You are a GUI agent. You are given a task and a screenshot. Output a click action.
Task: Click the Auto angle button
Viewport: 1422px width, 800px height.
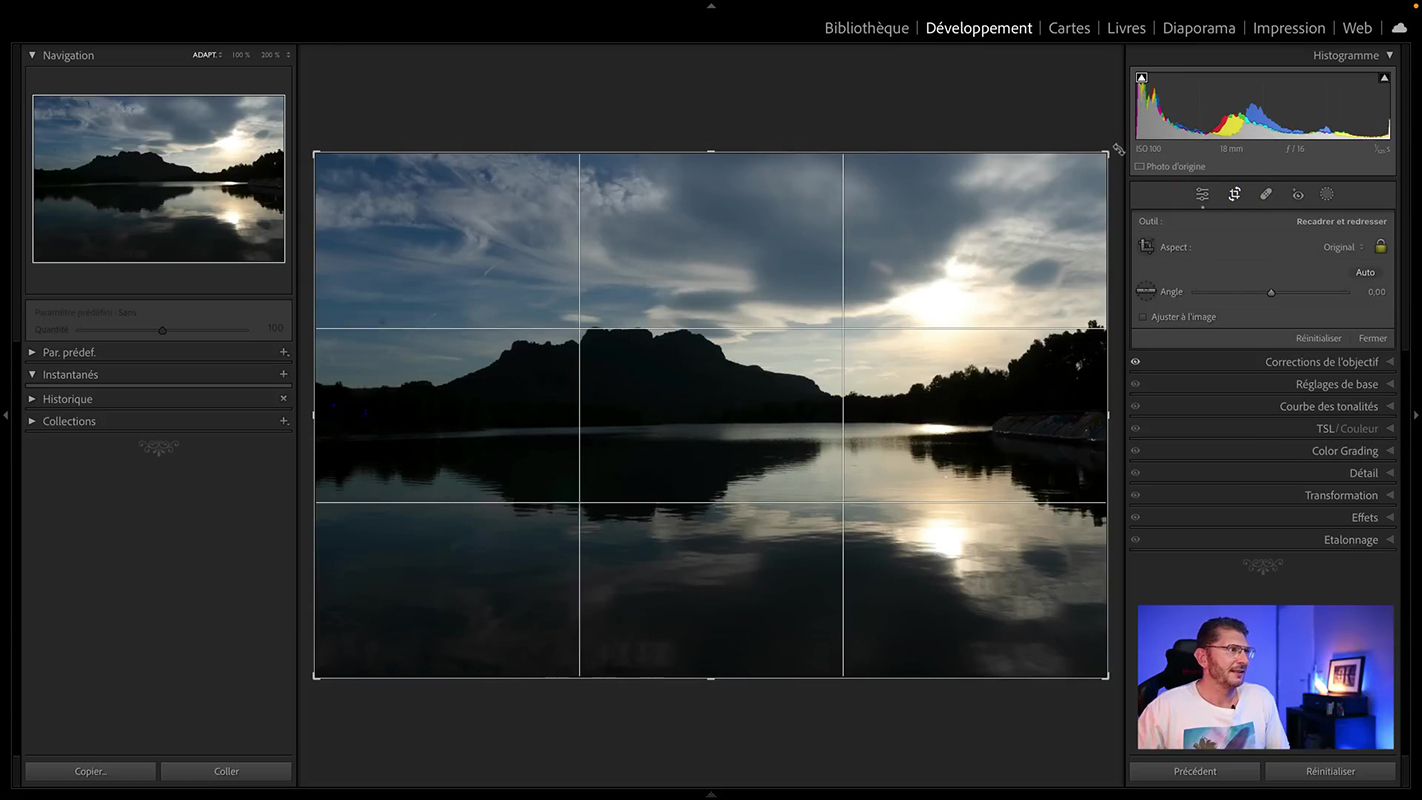[1364, 272]
